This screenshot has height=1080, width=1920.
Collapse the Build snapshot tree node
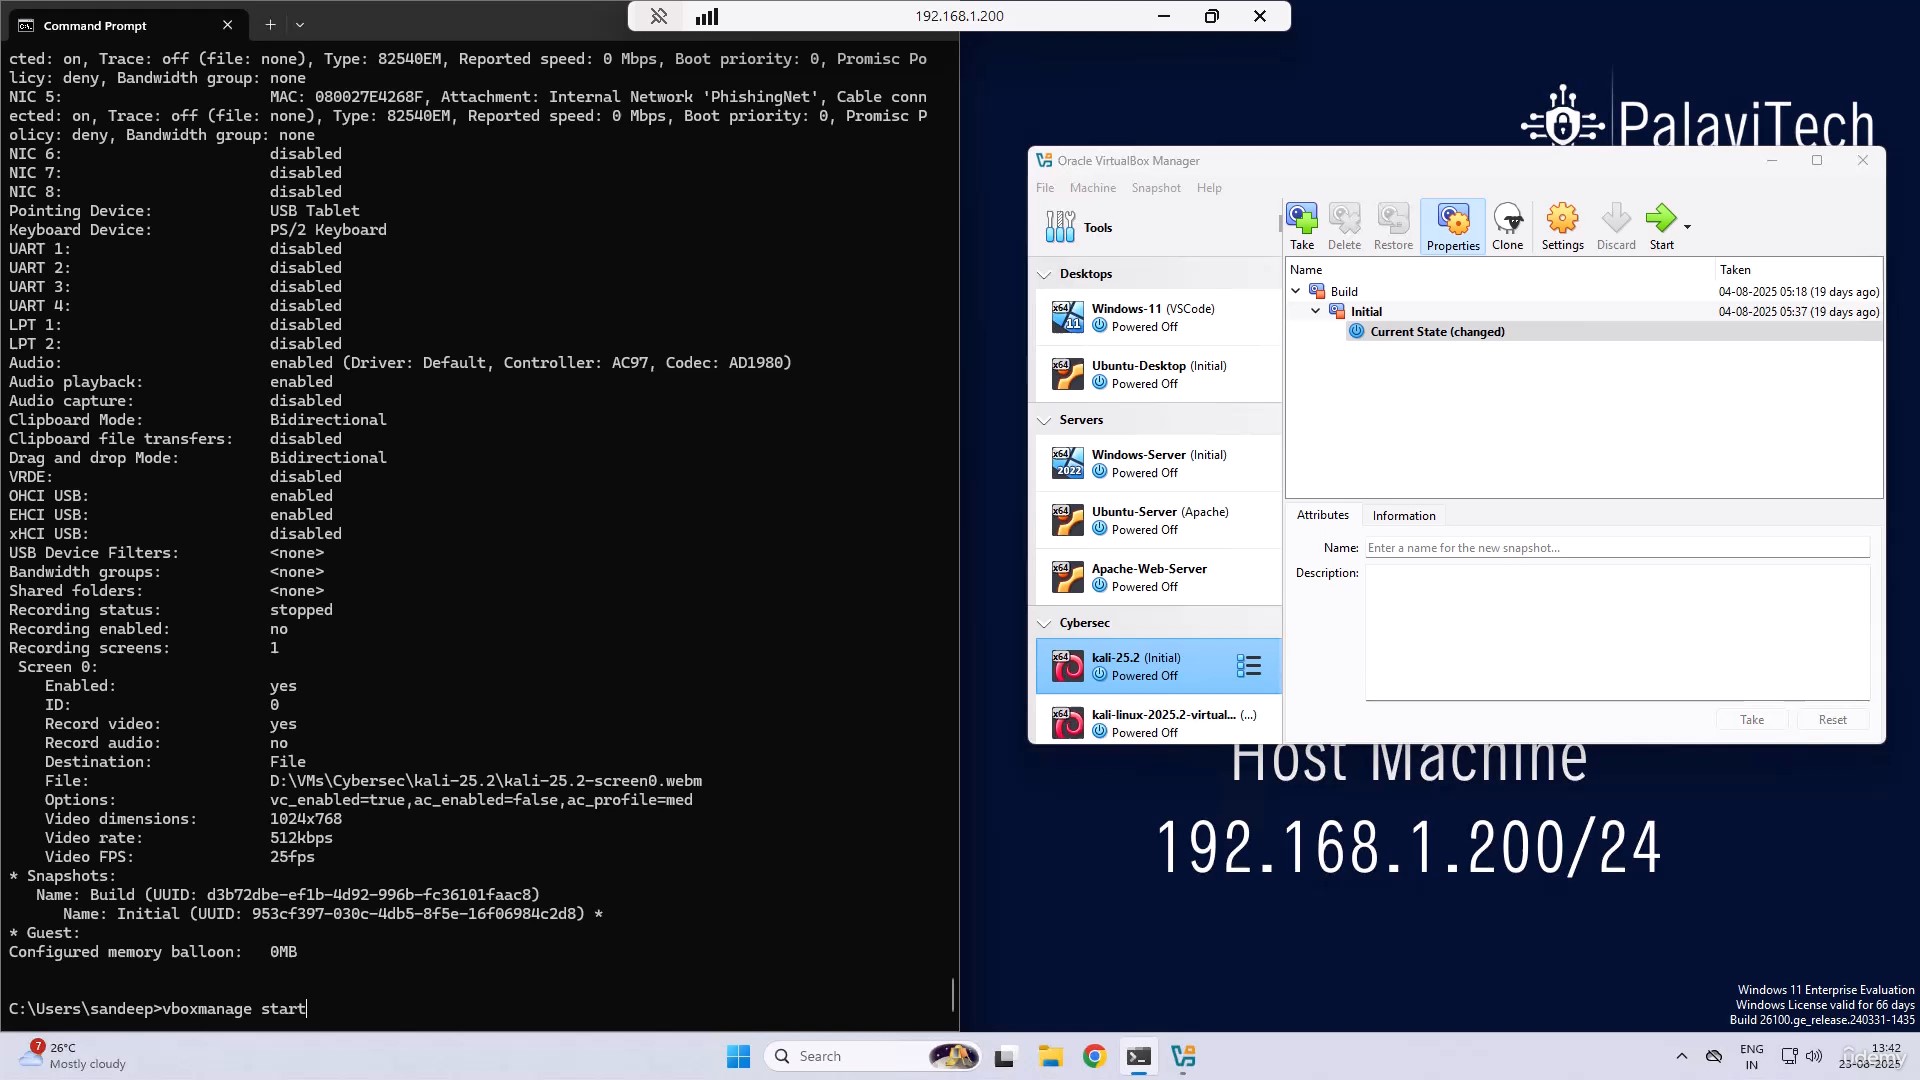point(1296,291)
